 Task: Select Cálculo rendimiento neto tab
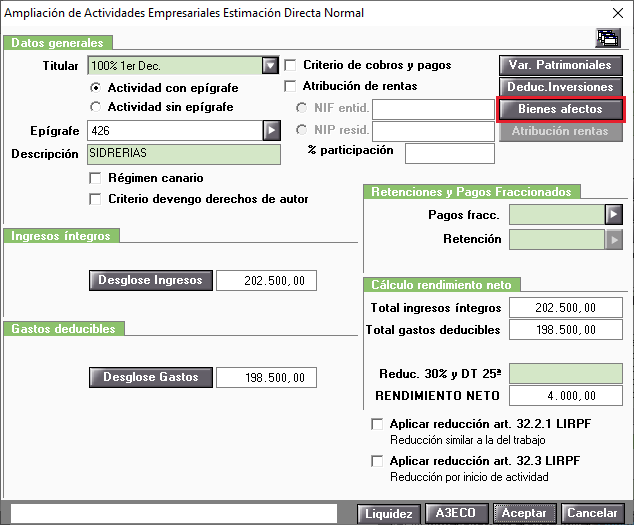(442, 285)
